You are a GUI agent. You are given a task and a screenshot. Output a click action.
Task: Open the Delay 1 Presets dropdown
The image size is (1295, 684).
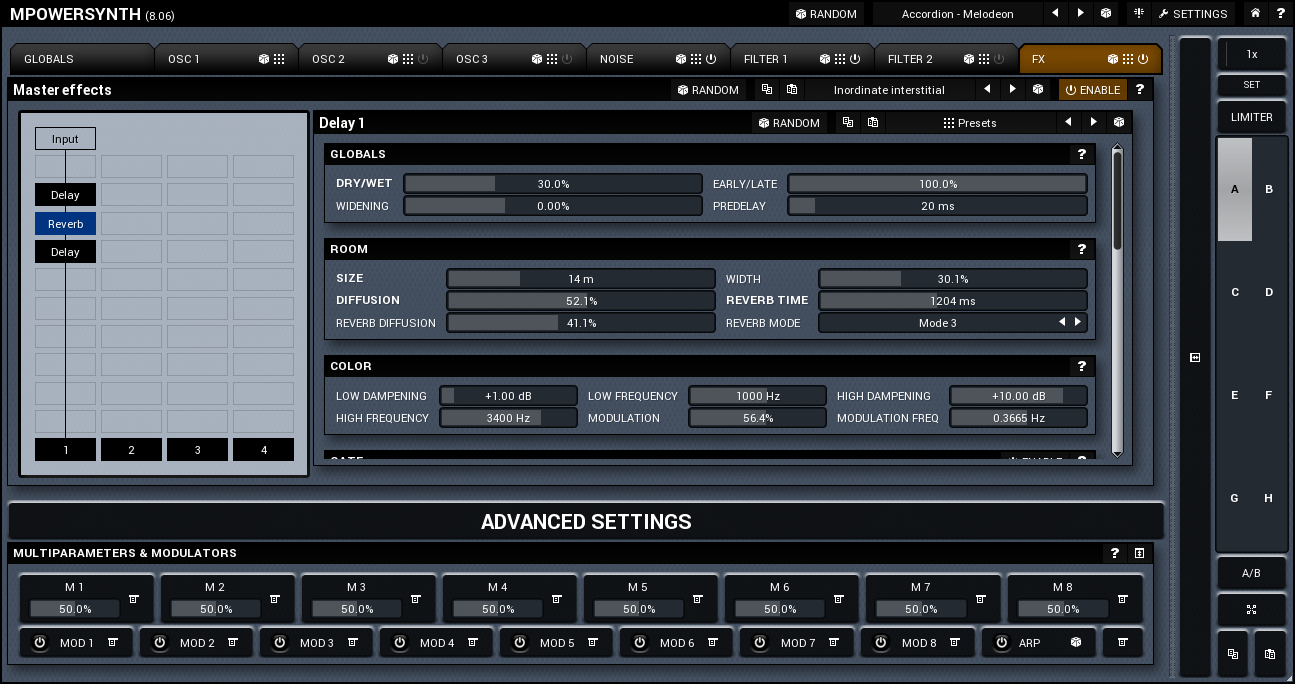969,123
